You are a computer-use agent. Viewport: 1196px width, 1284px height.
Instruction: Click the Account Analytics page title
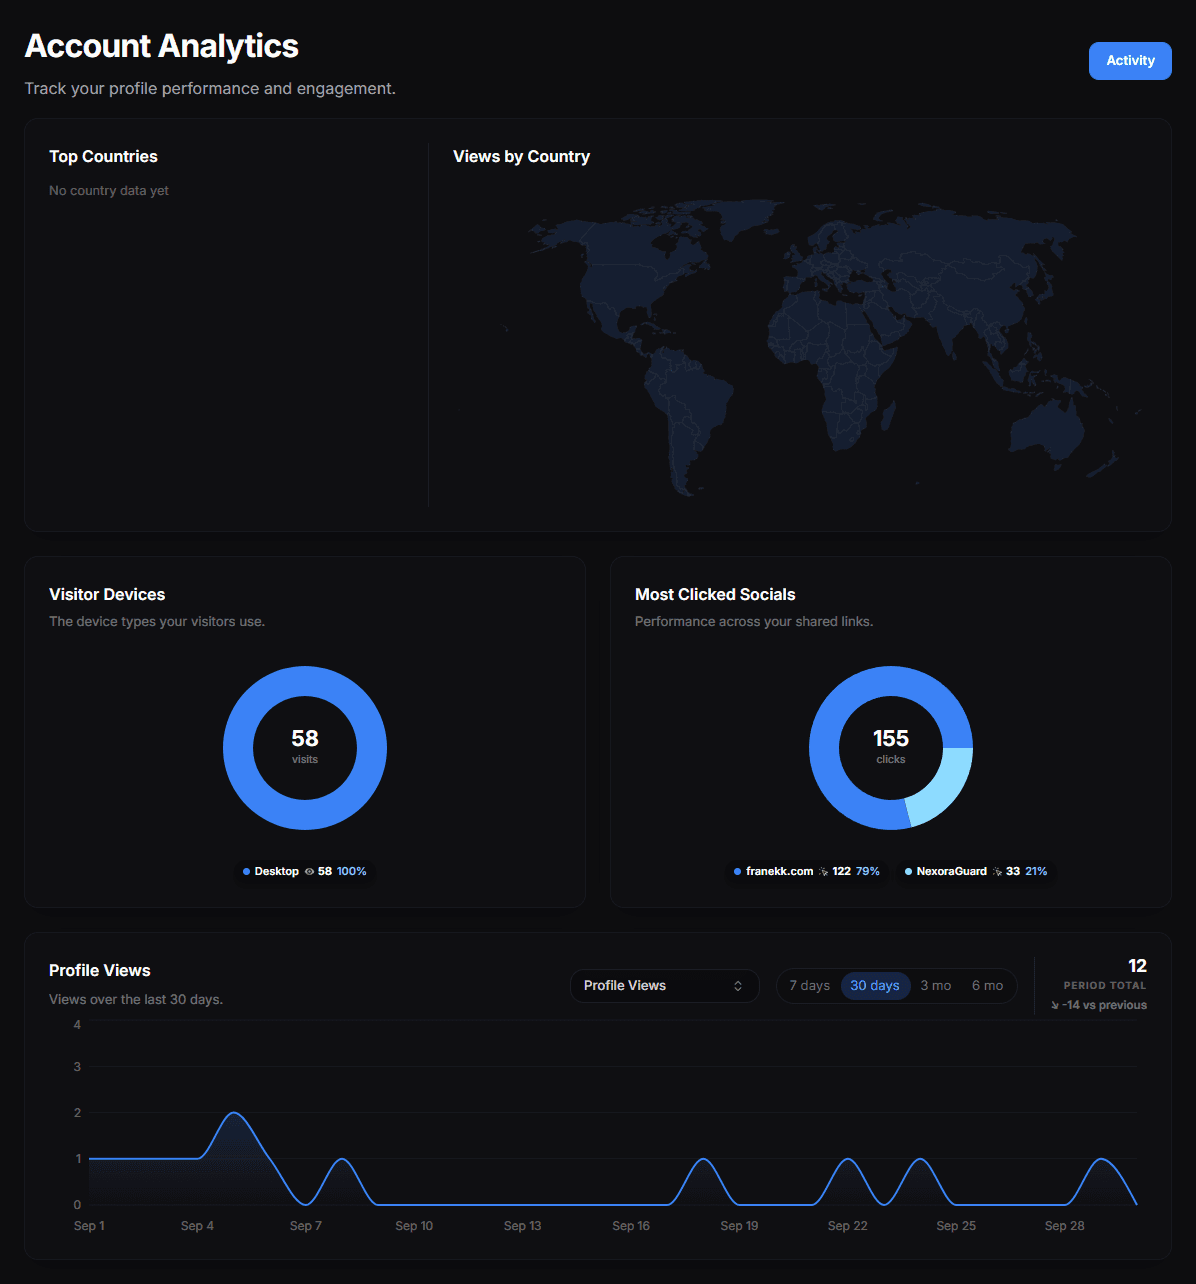(161, 46)
